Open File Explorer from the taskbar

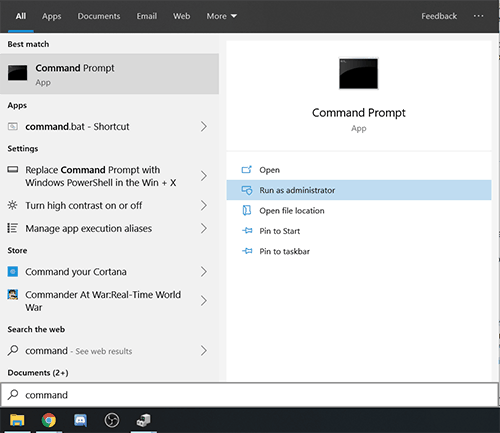[17, 420]
